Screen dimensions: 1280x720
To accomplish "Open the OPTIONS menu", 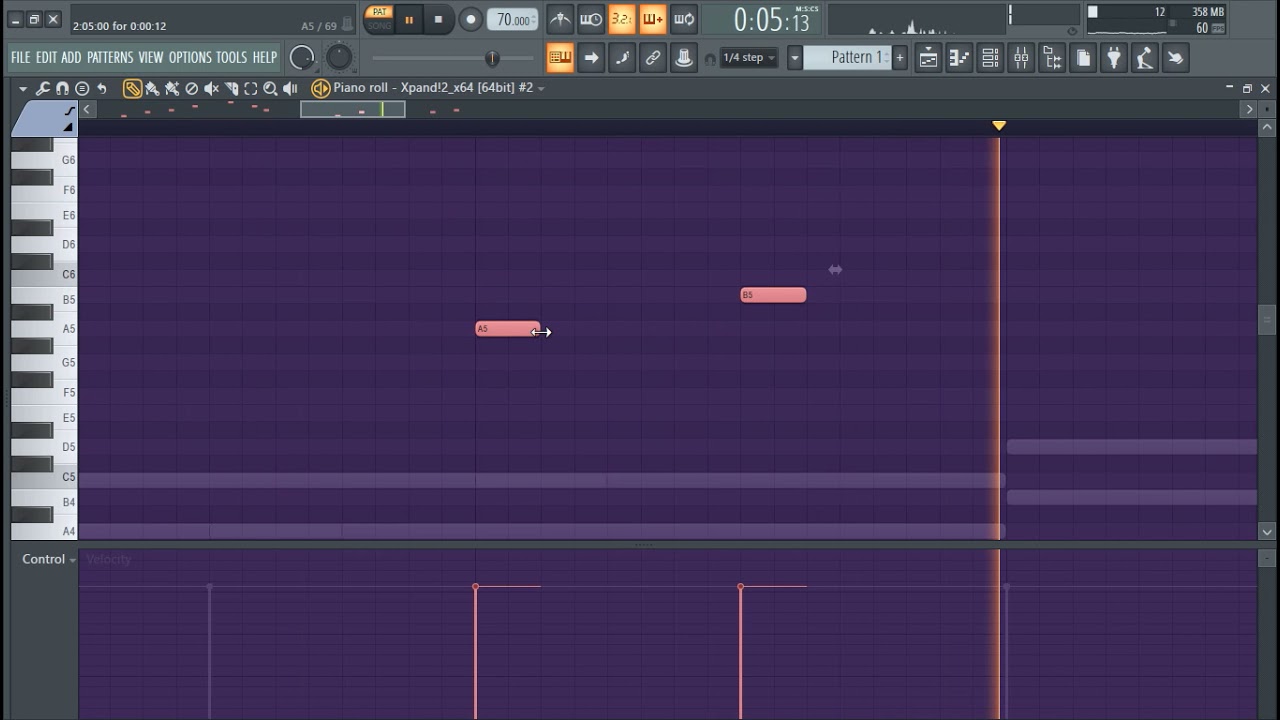I will (x=190, y=58).
